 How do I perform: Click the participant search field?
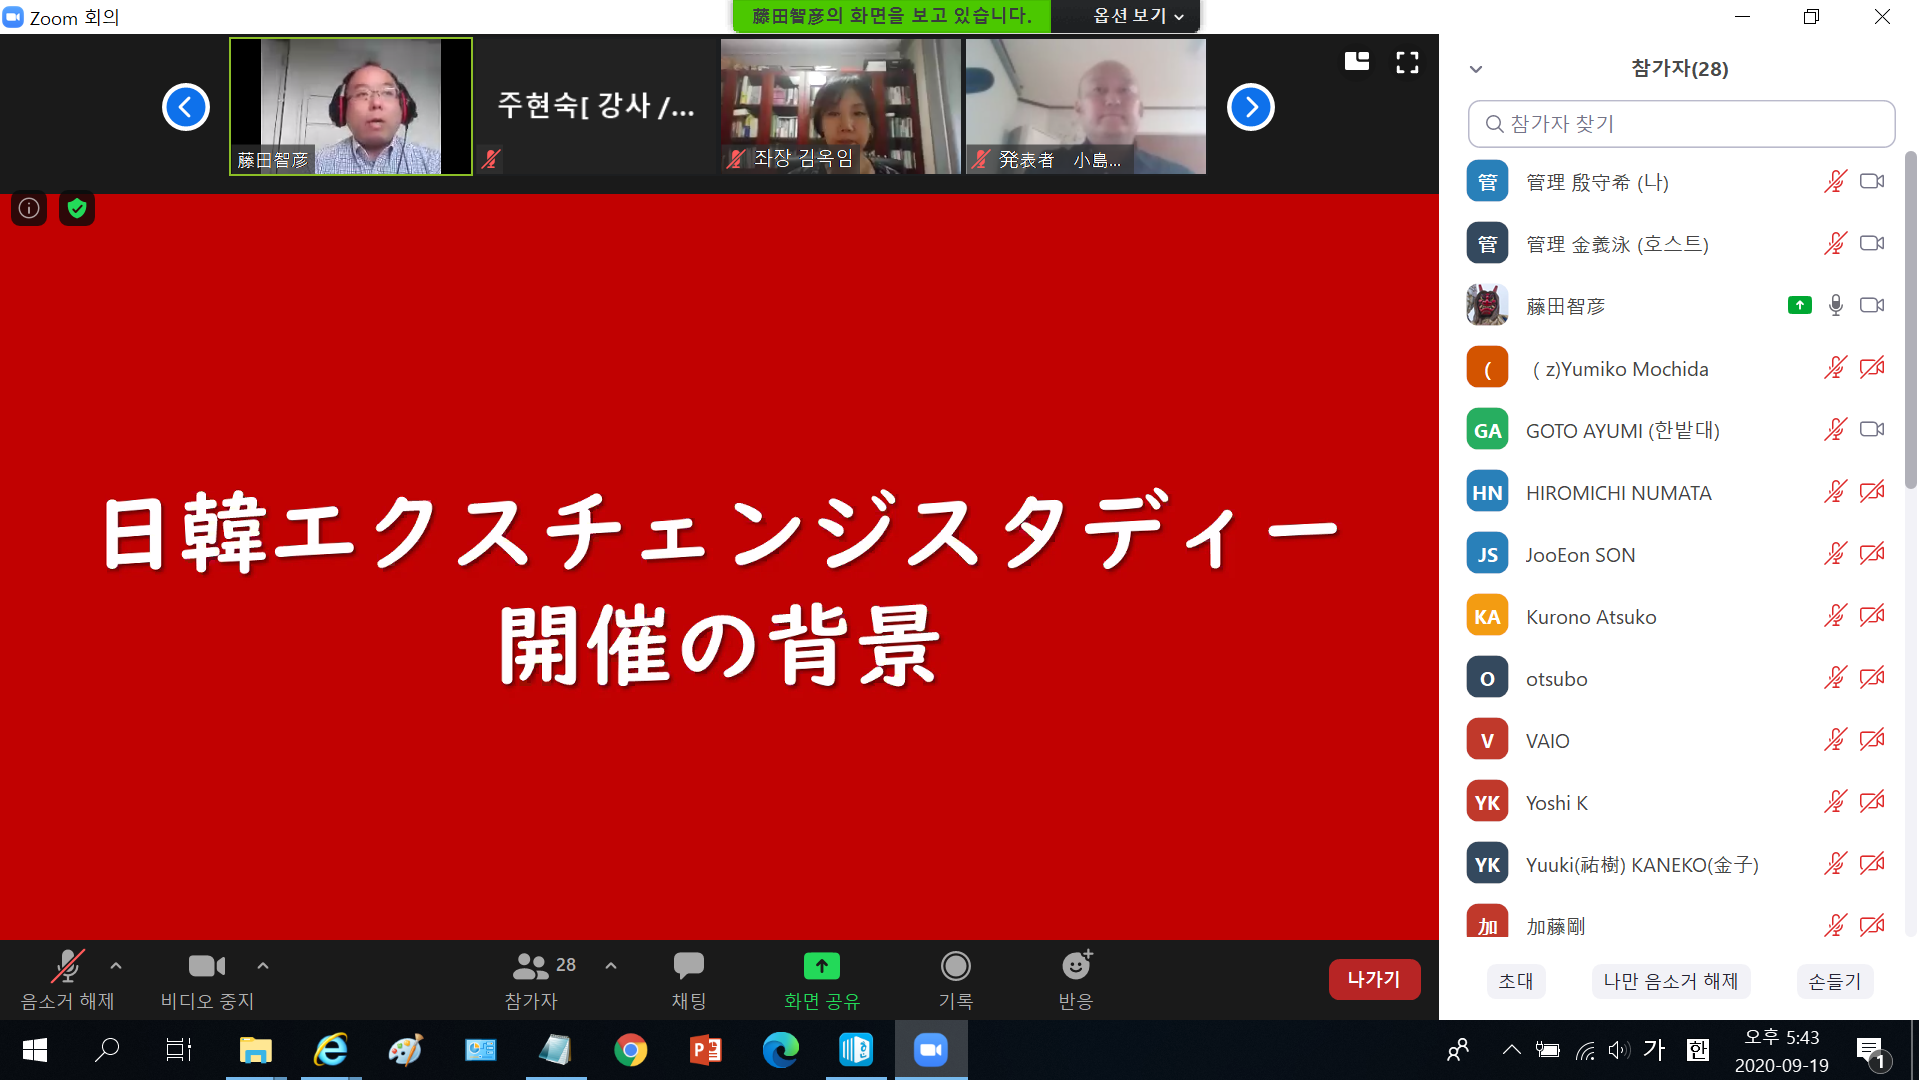(1681, 124)
